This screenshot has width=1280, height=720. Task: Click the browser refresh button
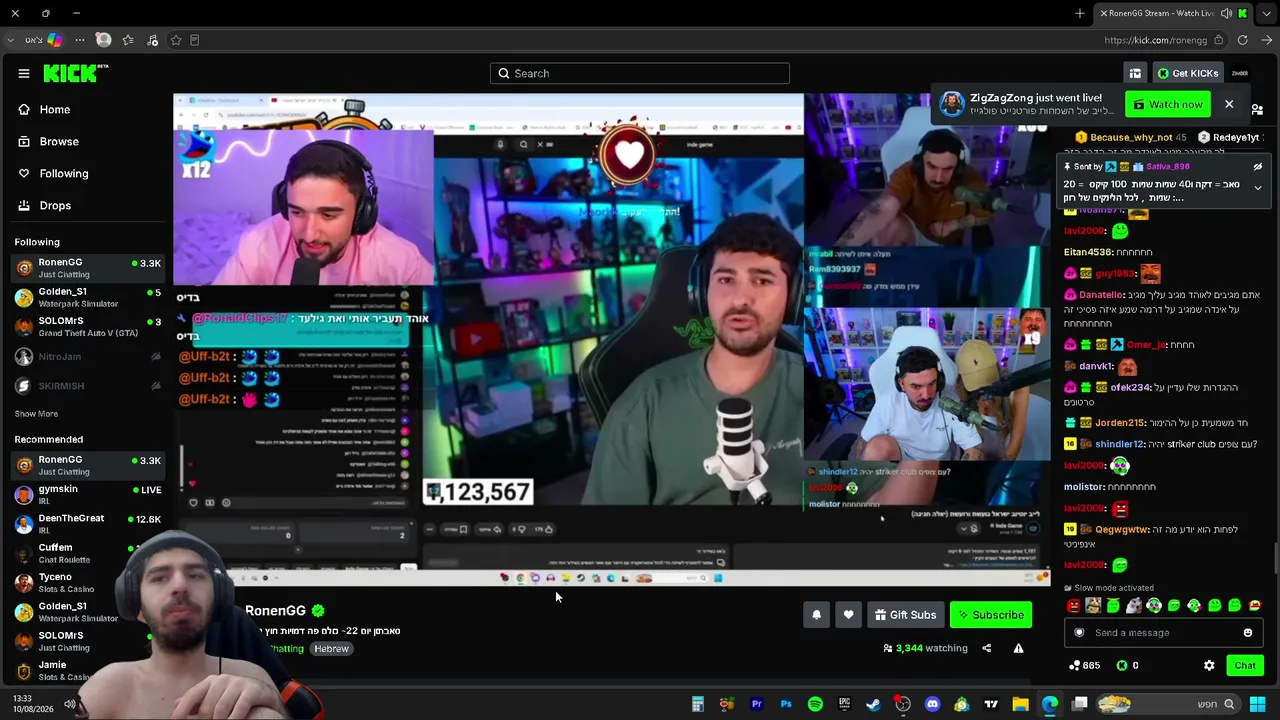[1242, 40]
